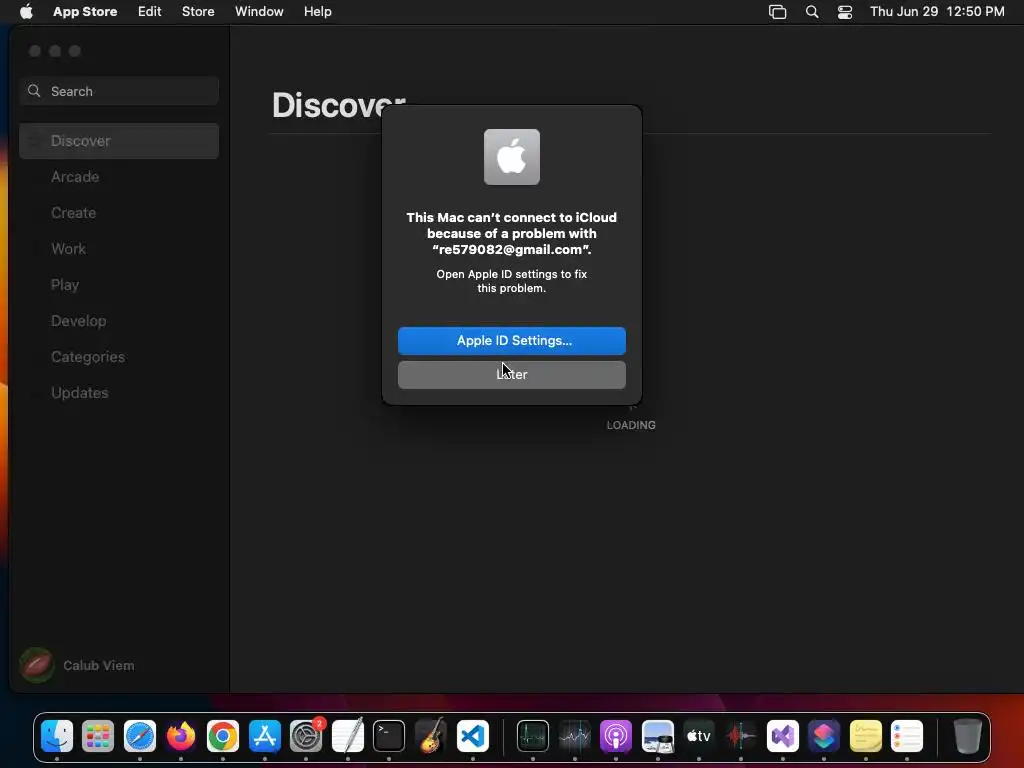Launch Terminal from the dock
This screenshot has height=768, width=1024.
coord(389,736)
